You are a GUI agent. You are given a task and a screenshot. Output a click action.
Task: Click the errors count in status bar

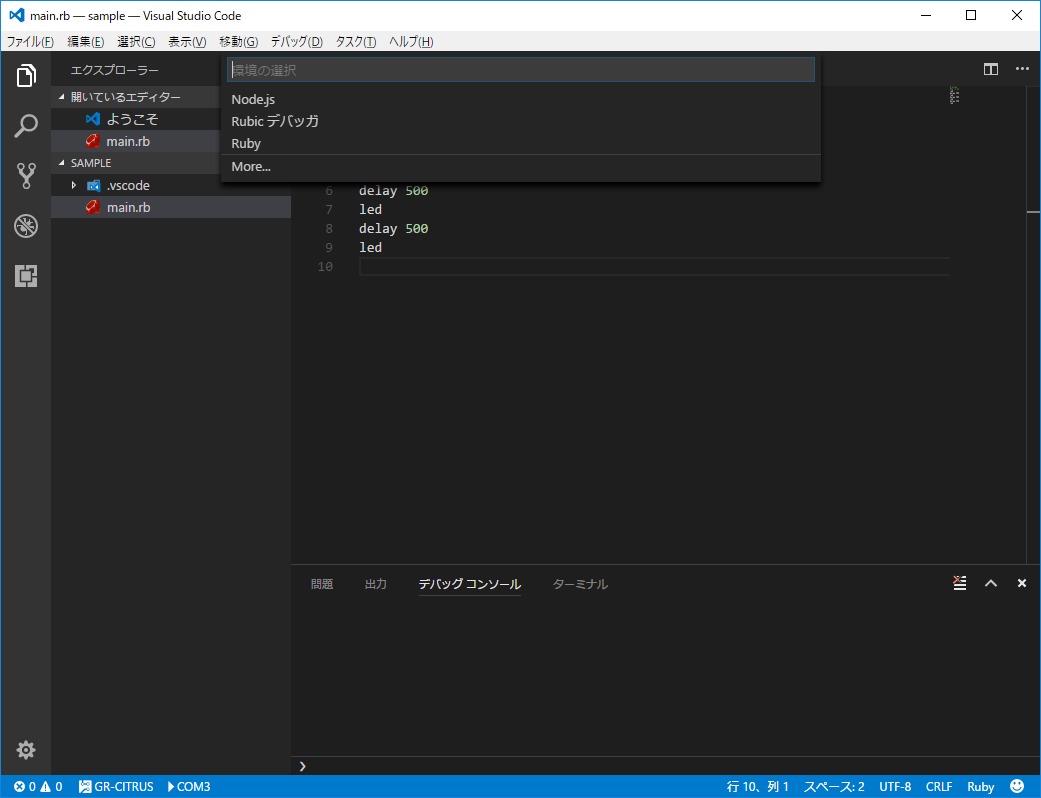pos(25,787)
